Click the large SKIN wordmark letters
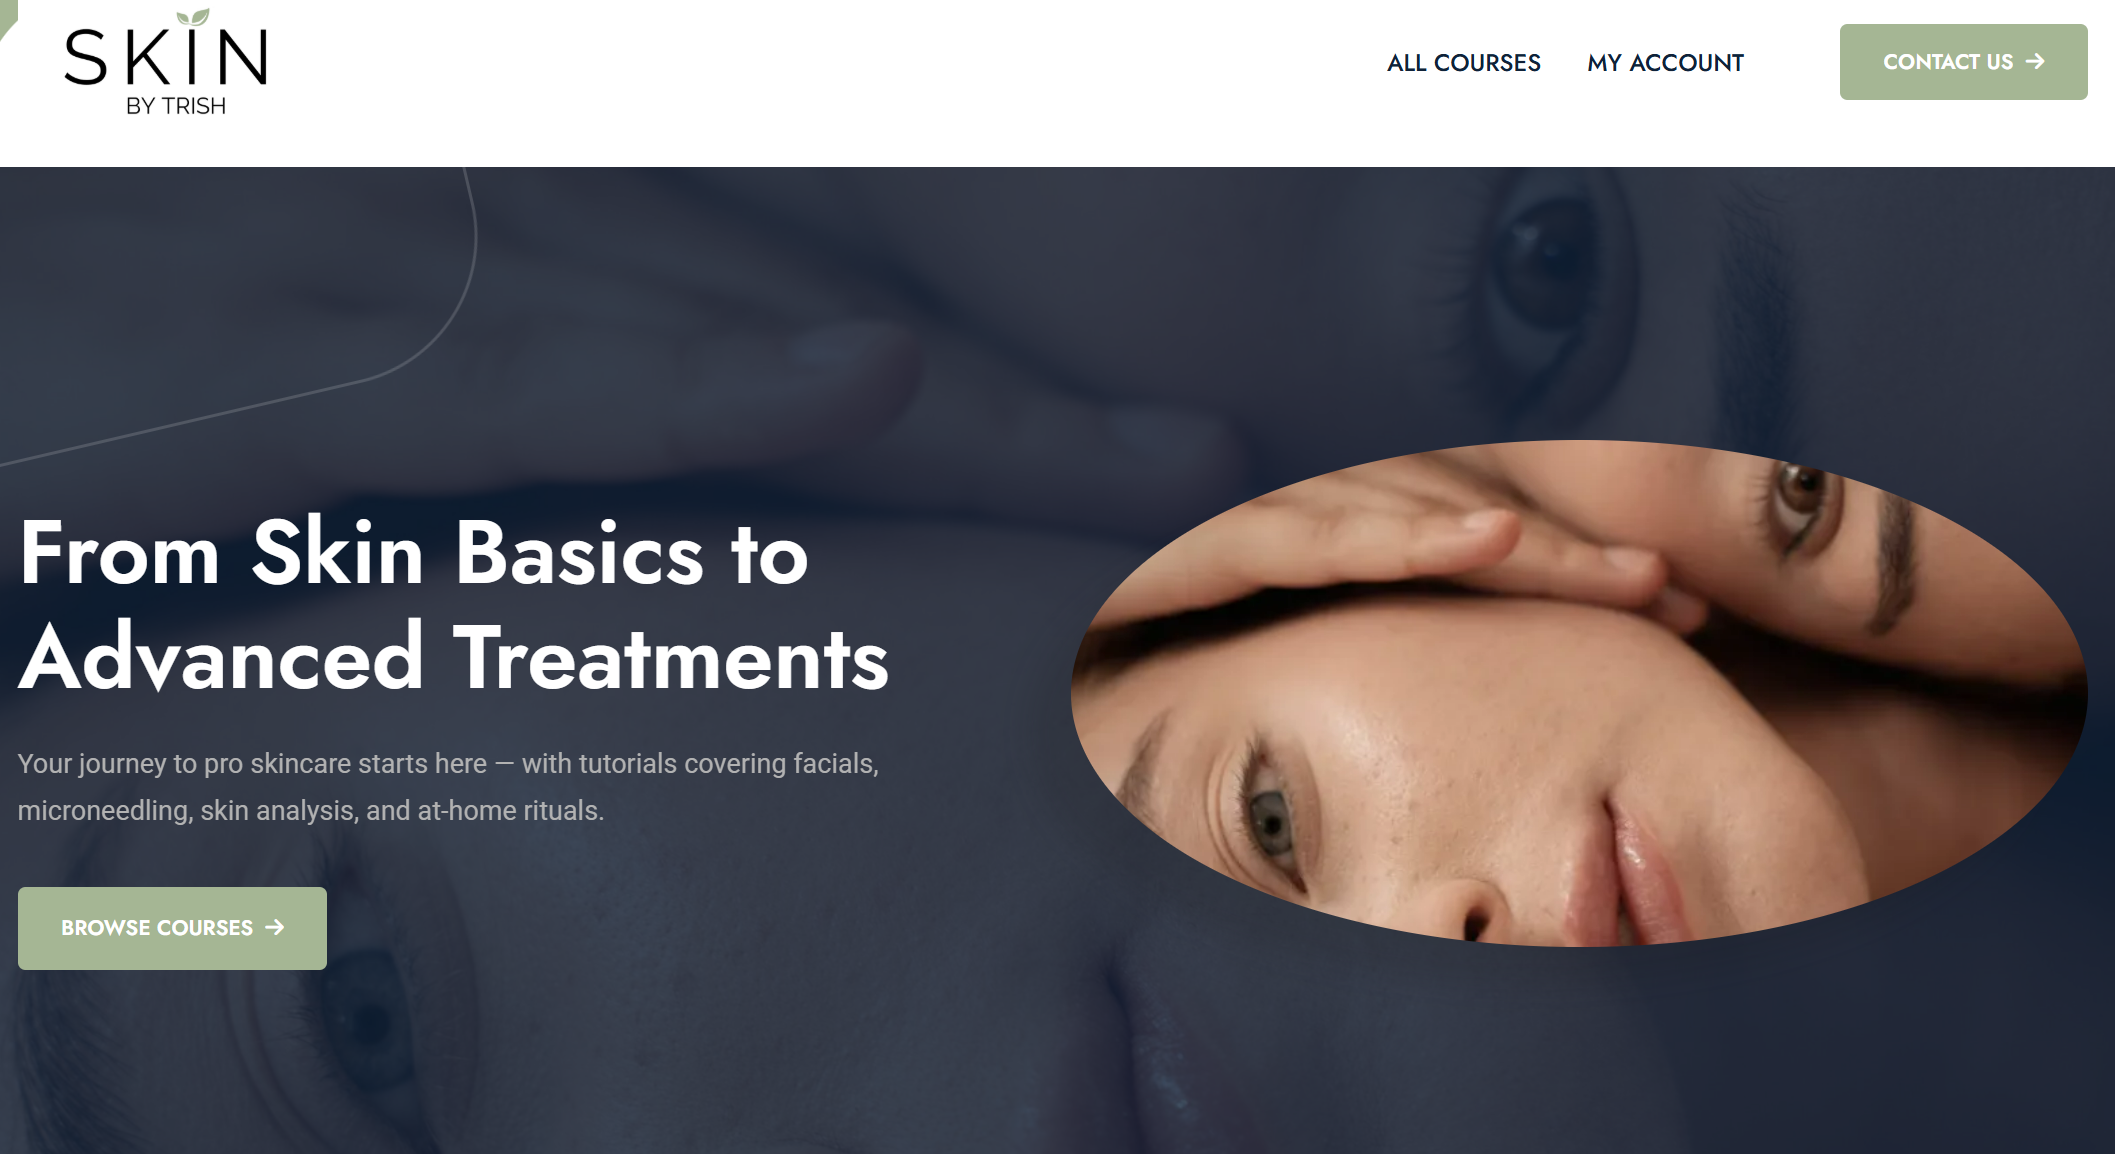 [x=166, y=56]
